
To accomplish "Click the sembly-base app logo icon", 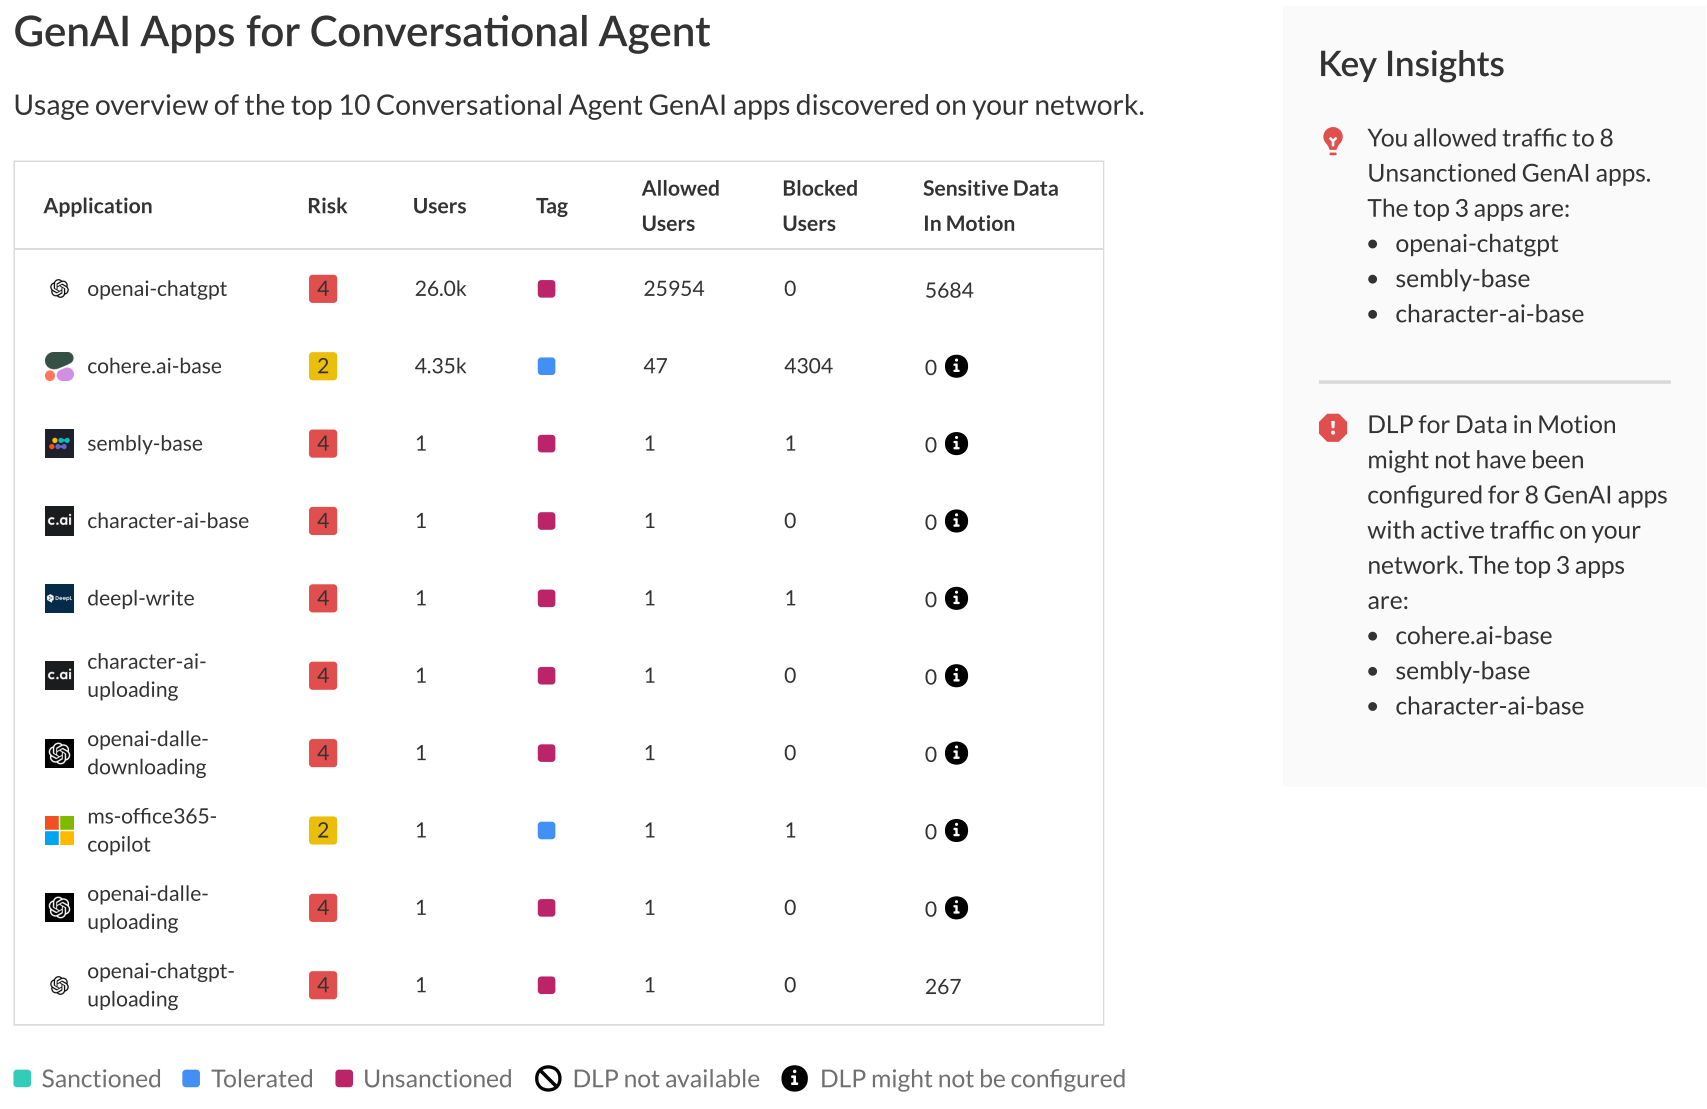I will coord(59,443).
